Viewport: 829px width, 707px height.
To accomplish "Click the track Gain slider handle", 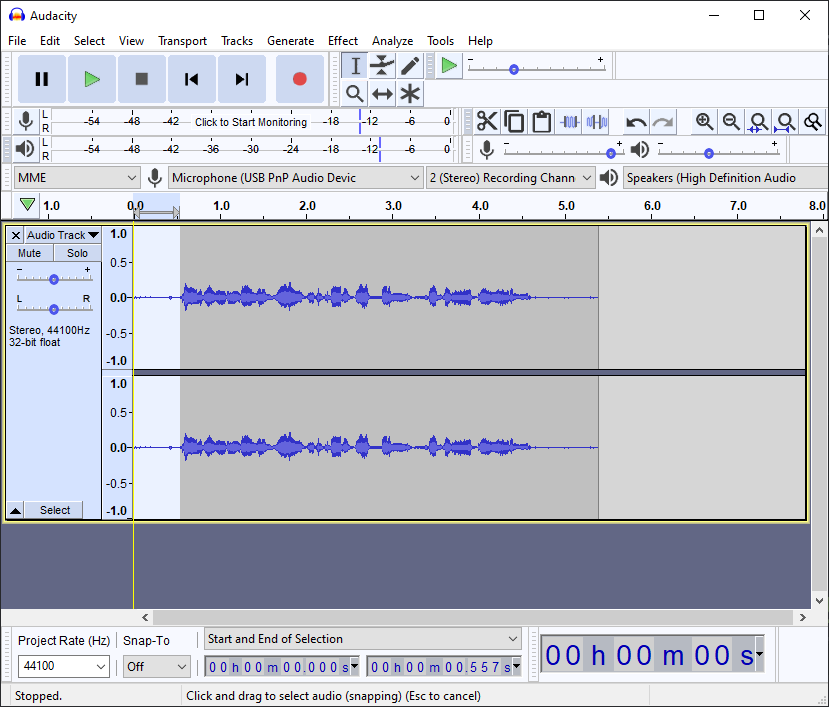I will coord(53,279).
